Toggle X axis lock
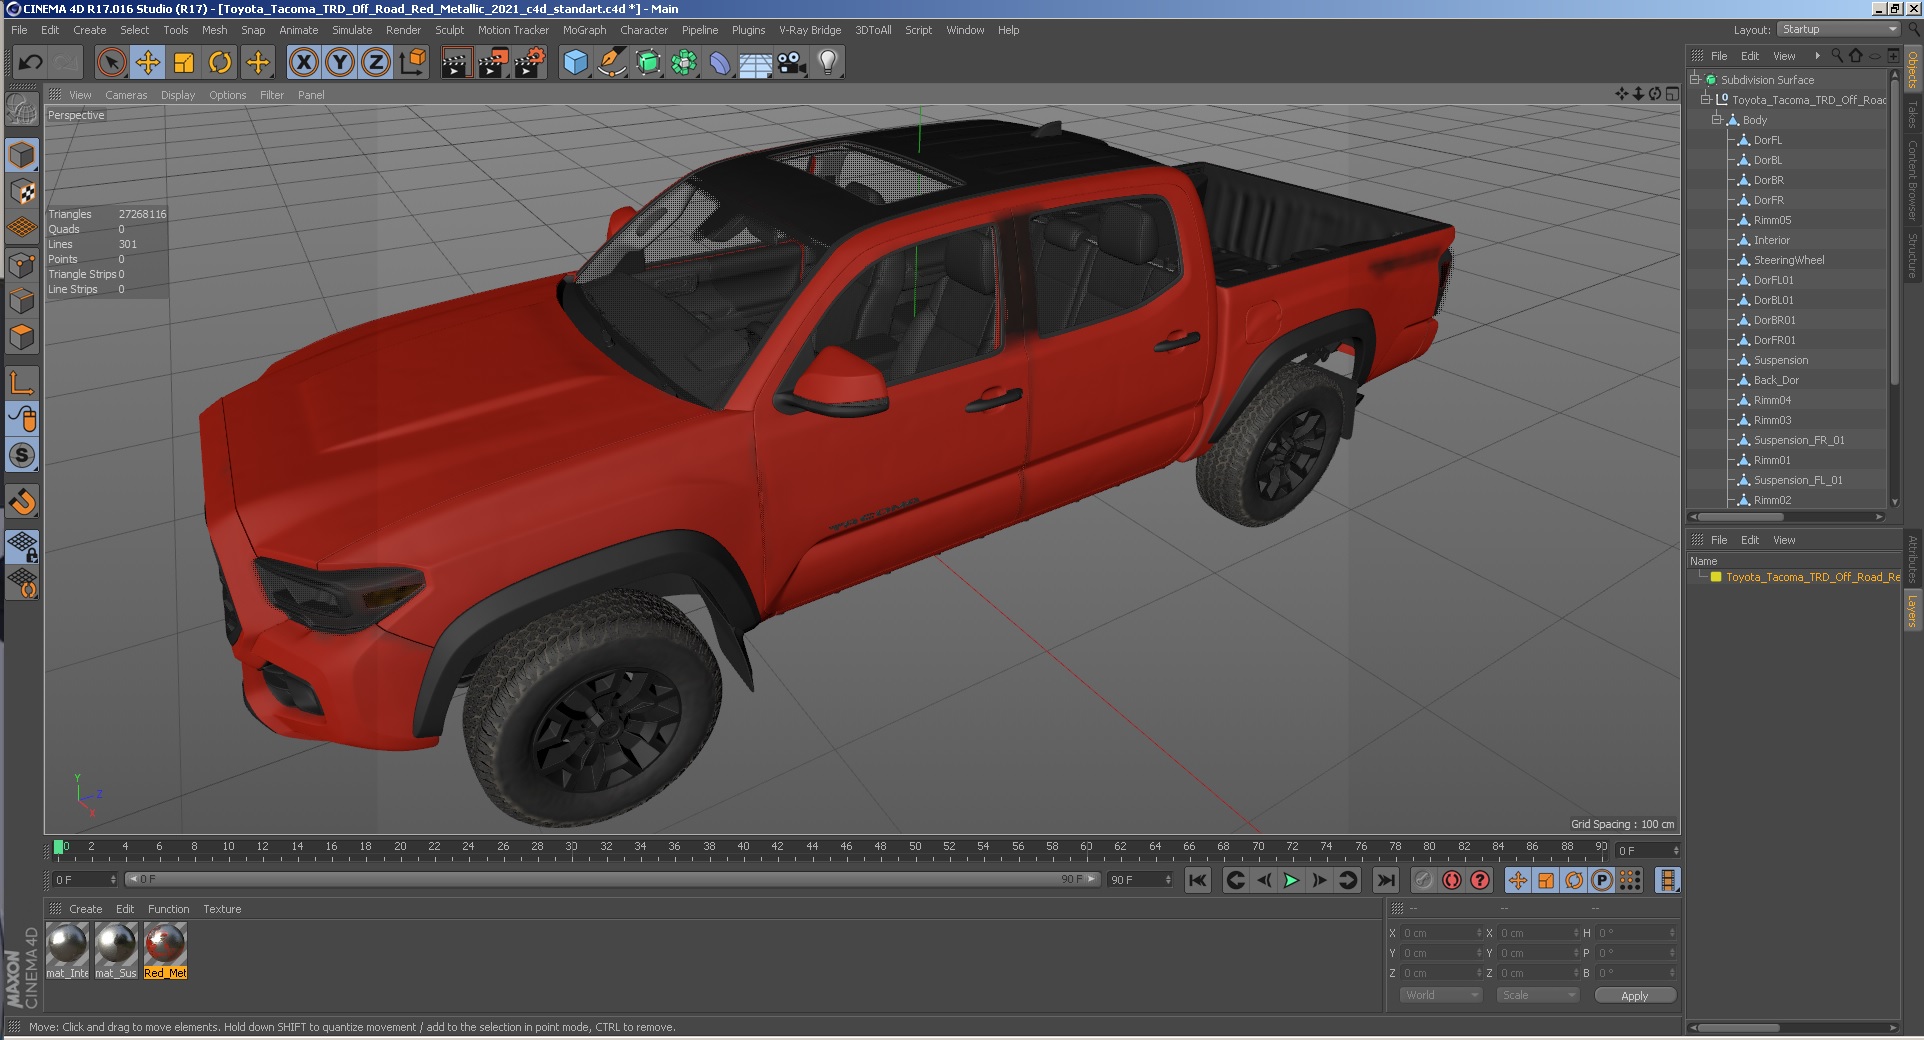 pos(304,63)
